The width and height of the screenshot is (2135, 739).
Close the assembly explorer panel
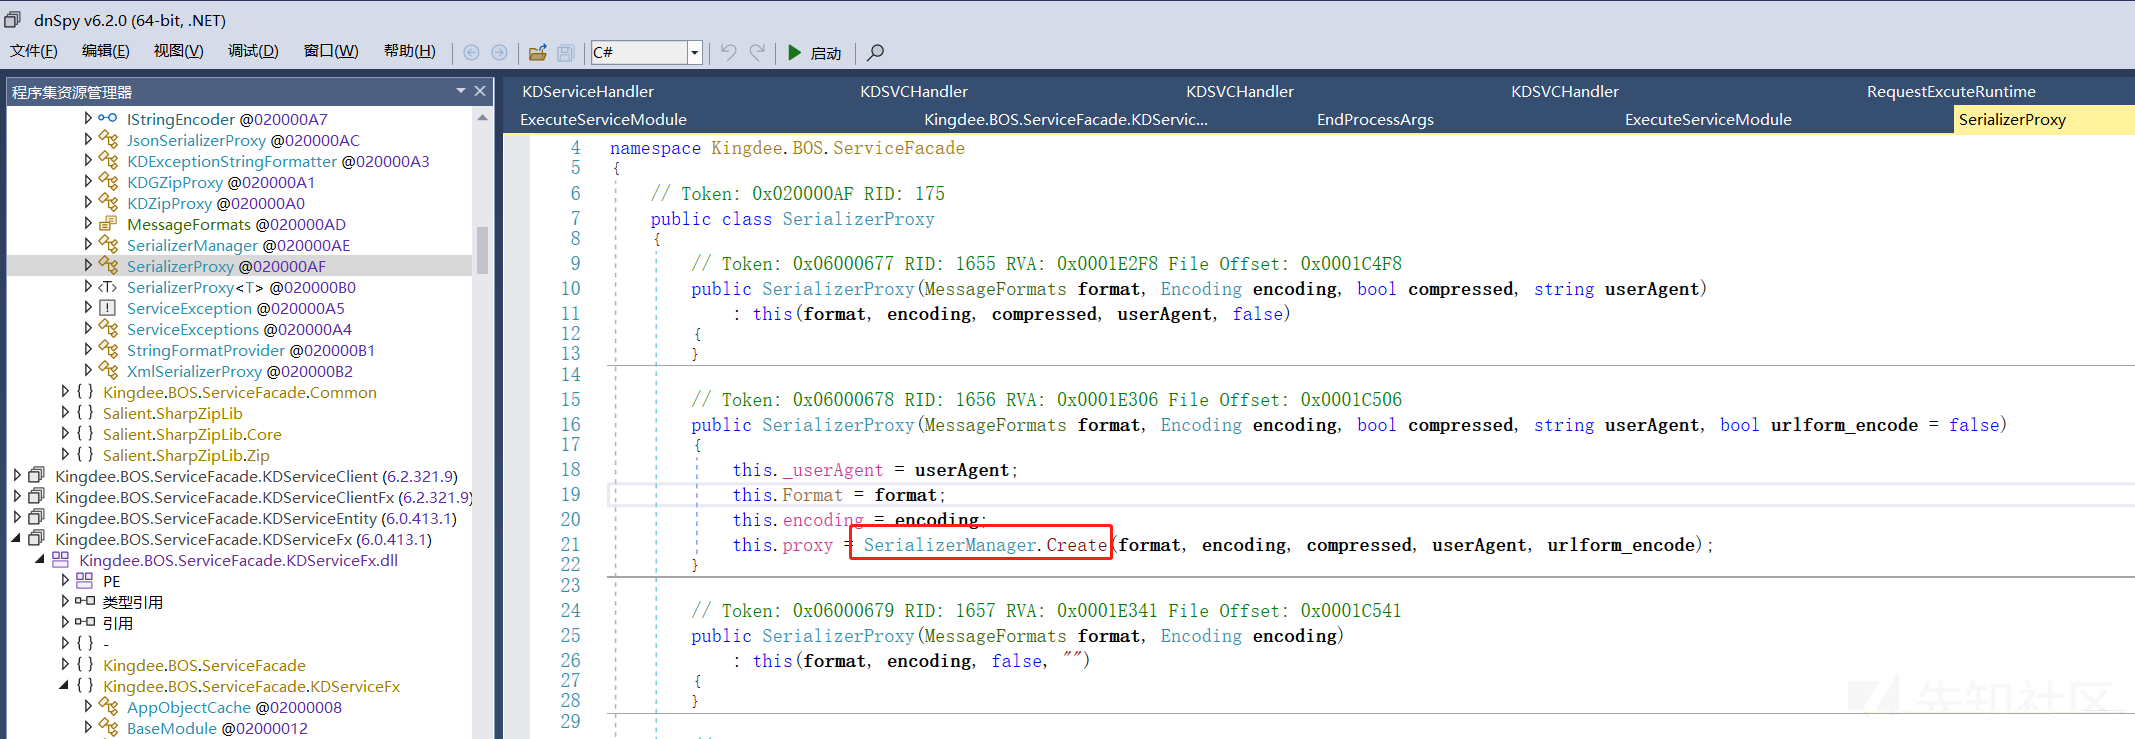480,91
